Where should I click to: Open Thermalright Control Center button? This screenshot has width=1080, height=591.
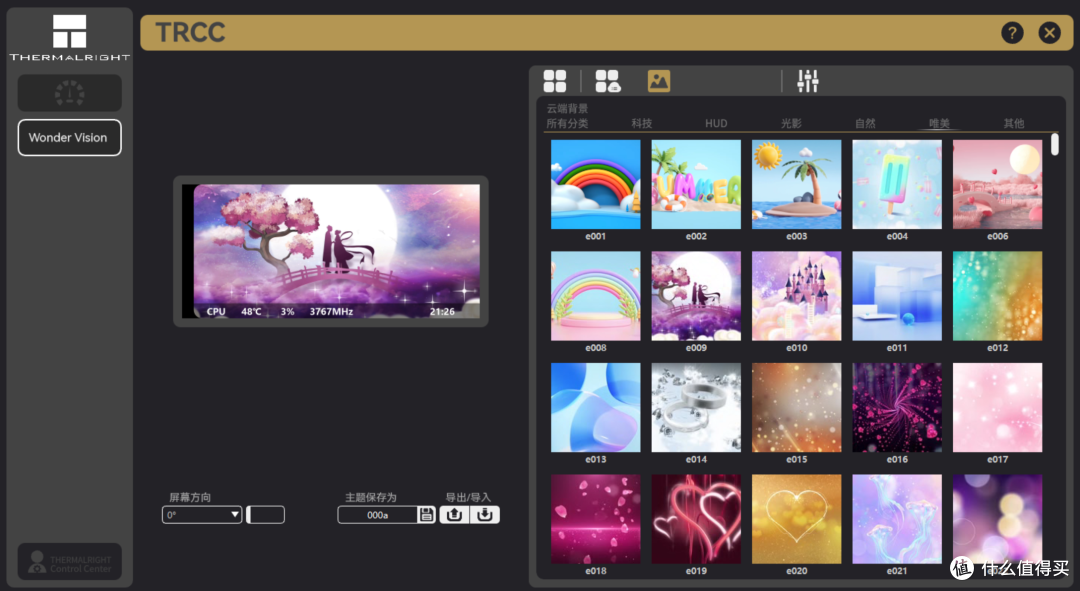tap(70, 561)
